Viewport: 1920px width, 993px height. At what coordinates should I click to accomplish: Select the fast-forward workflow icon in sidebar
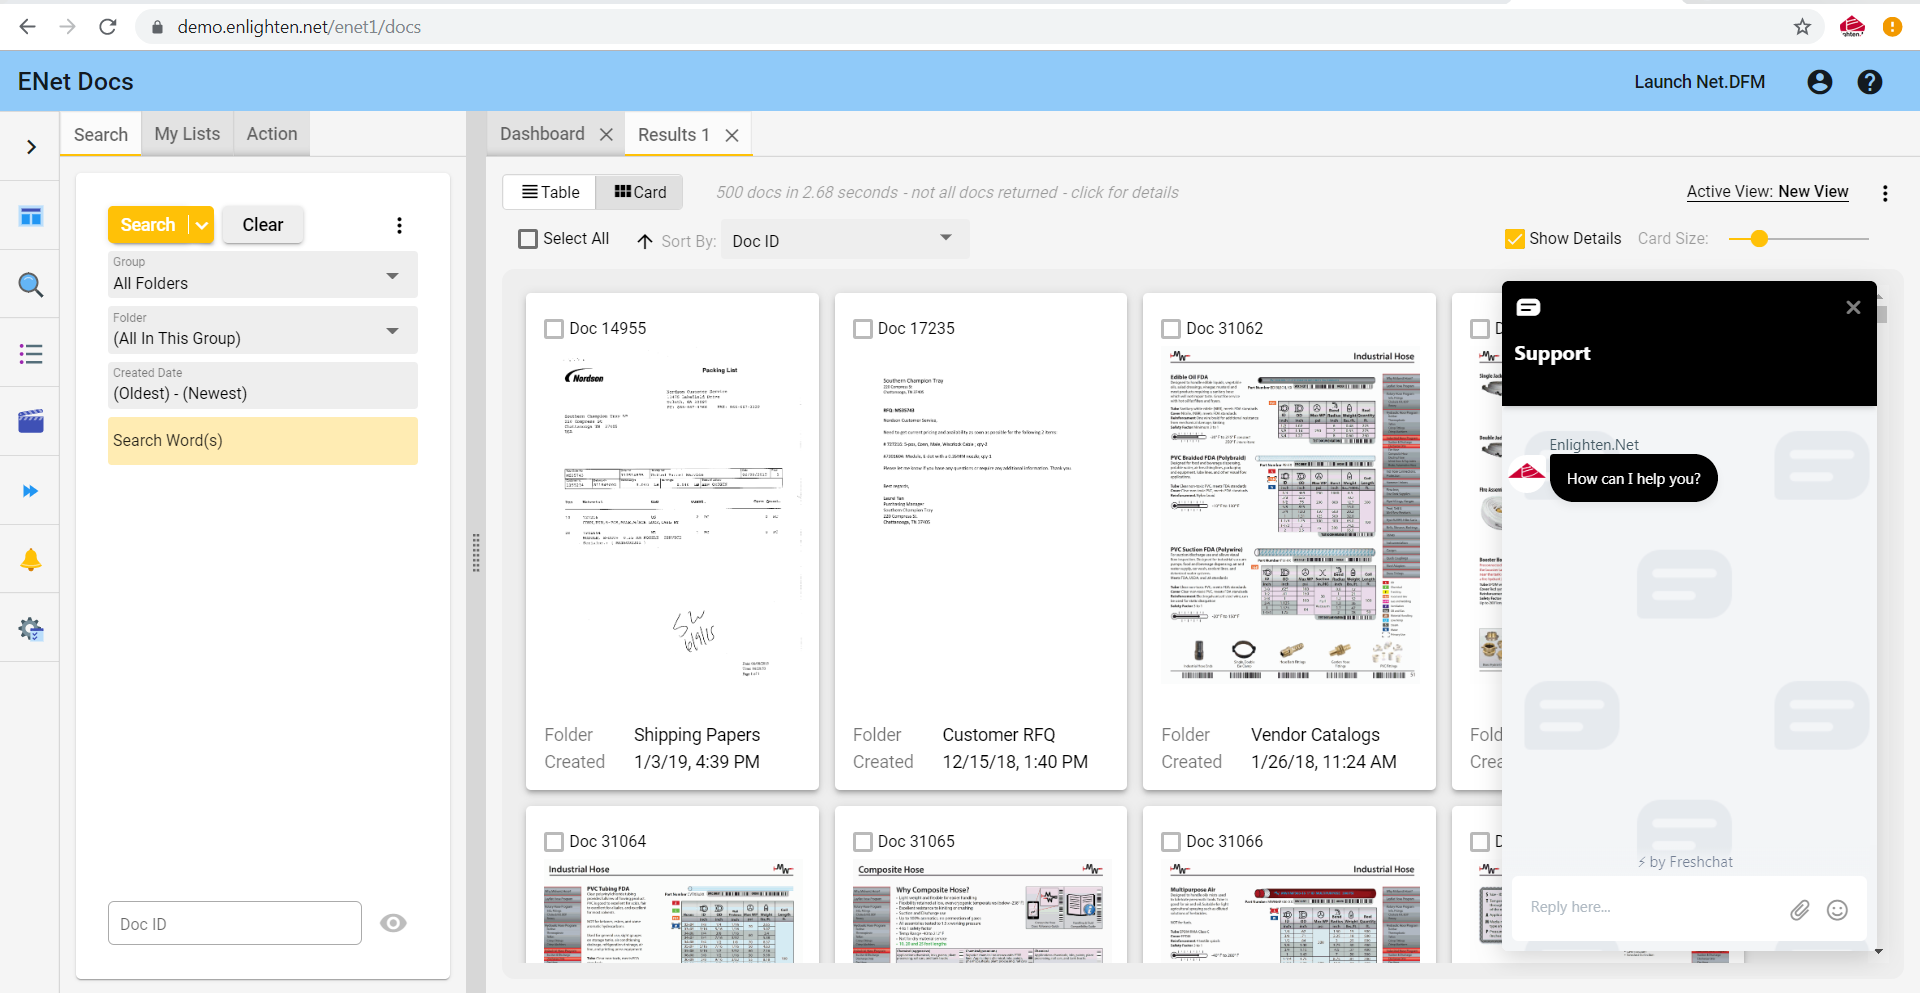click(31, 490)
